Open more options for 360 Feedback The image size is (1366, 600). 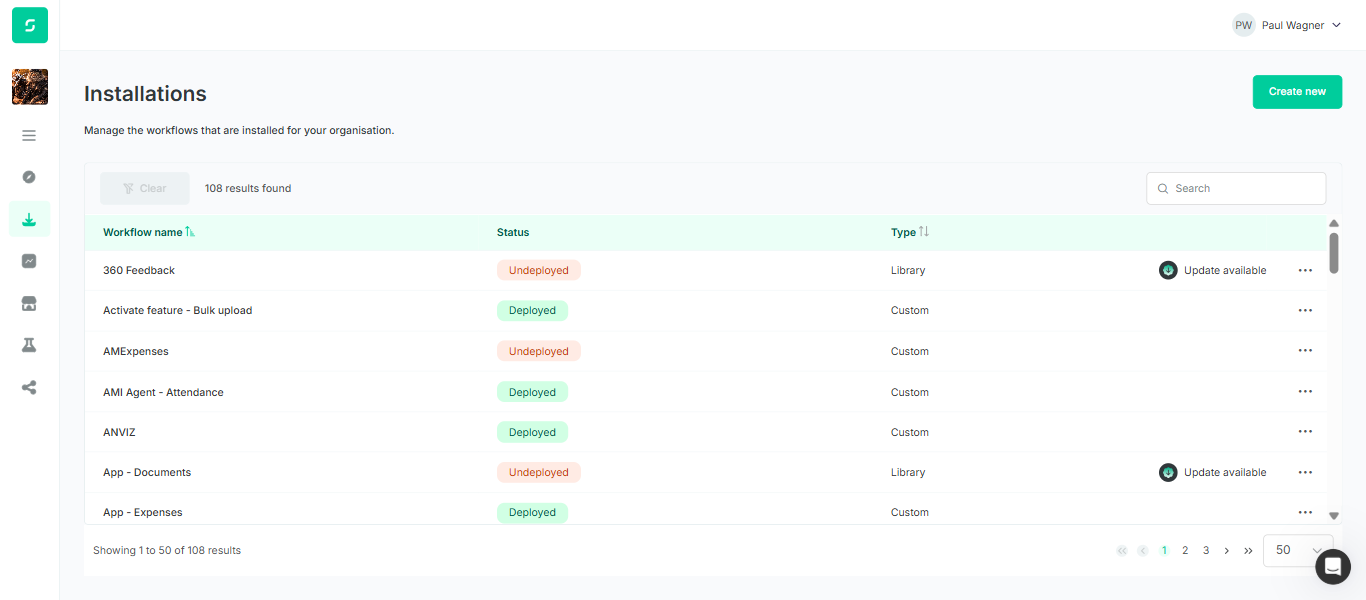tap(1305, 270)
